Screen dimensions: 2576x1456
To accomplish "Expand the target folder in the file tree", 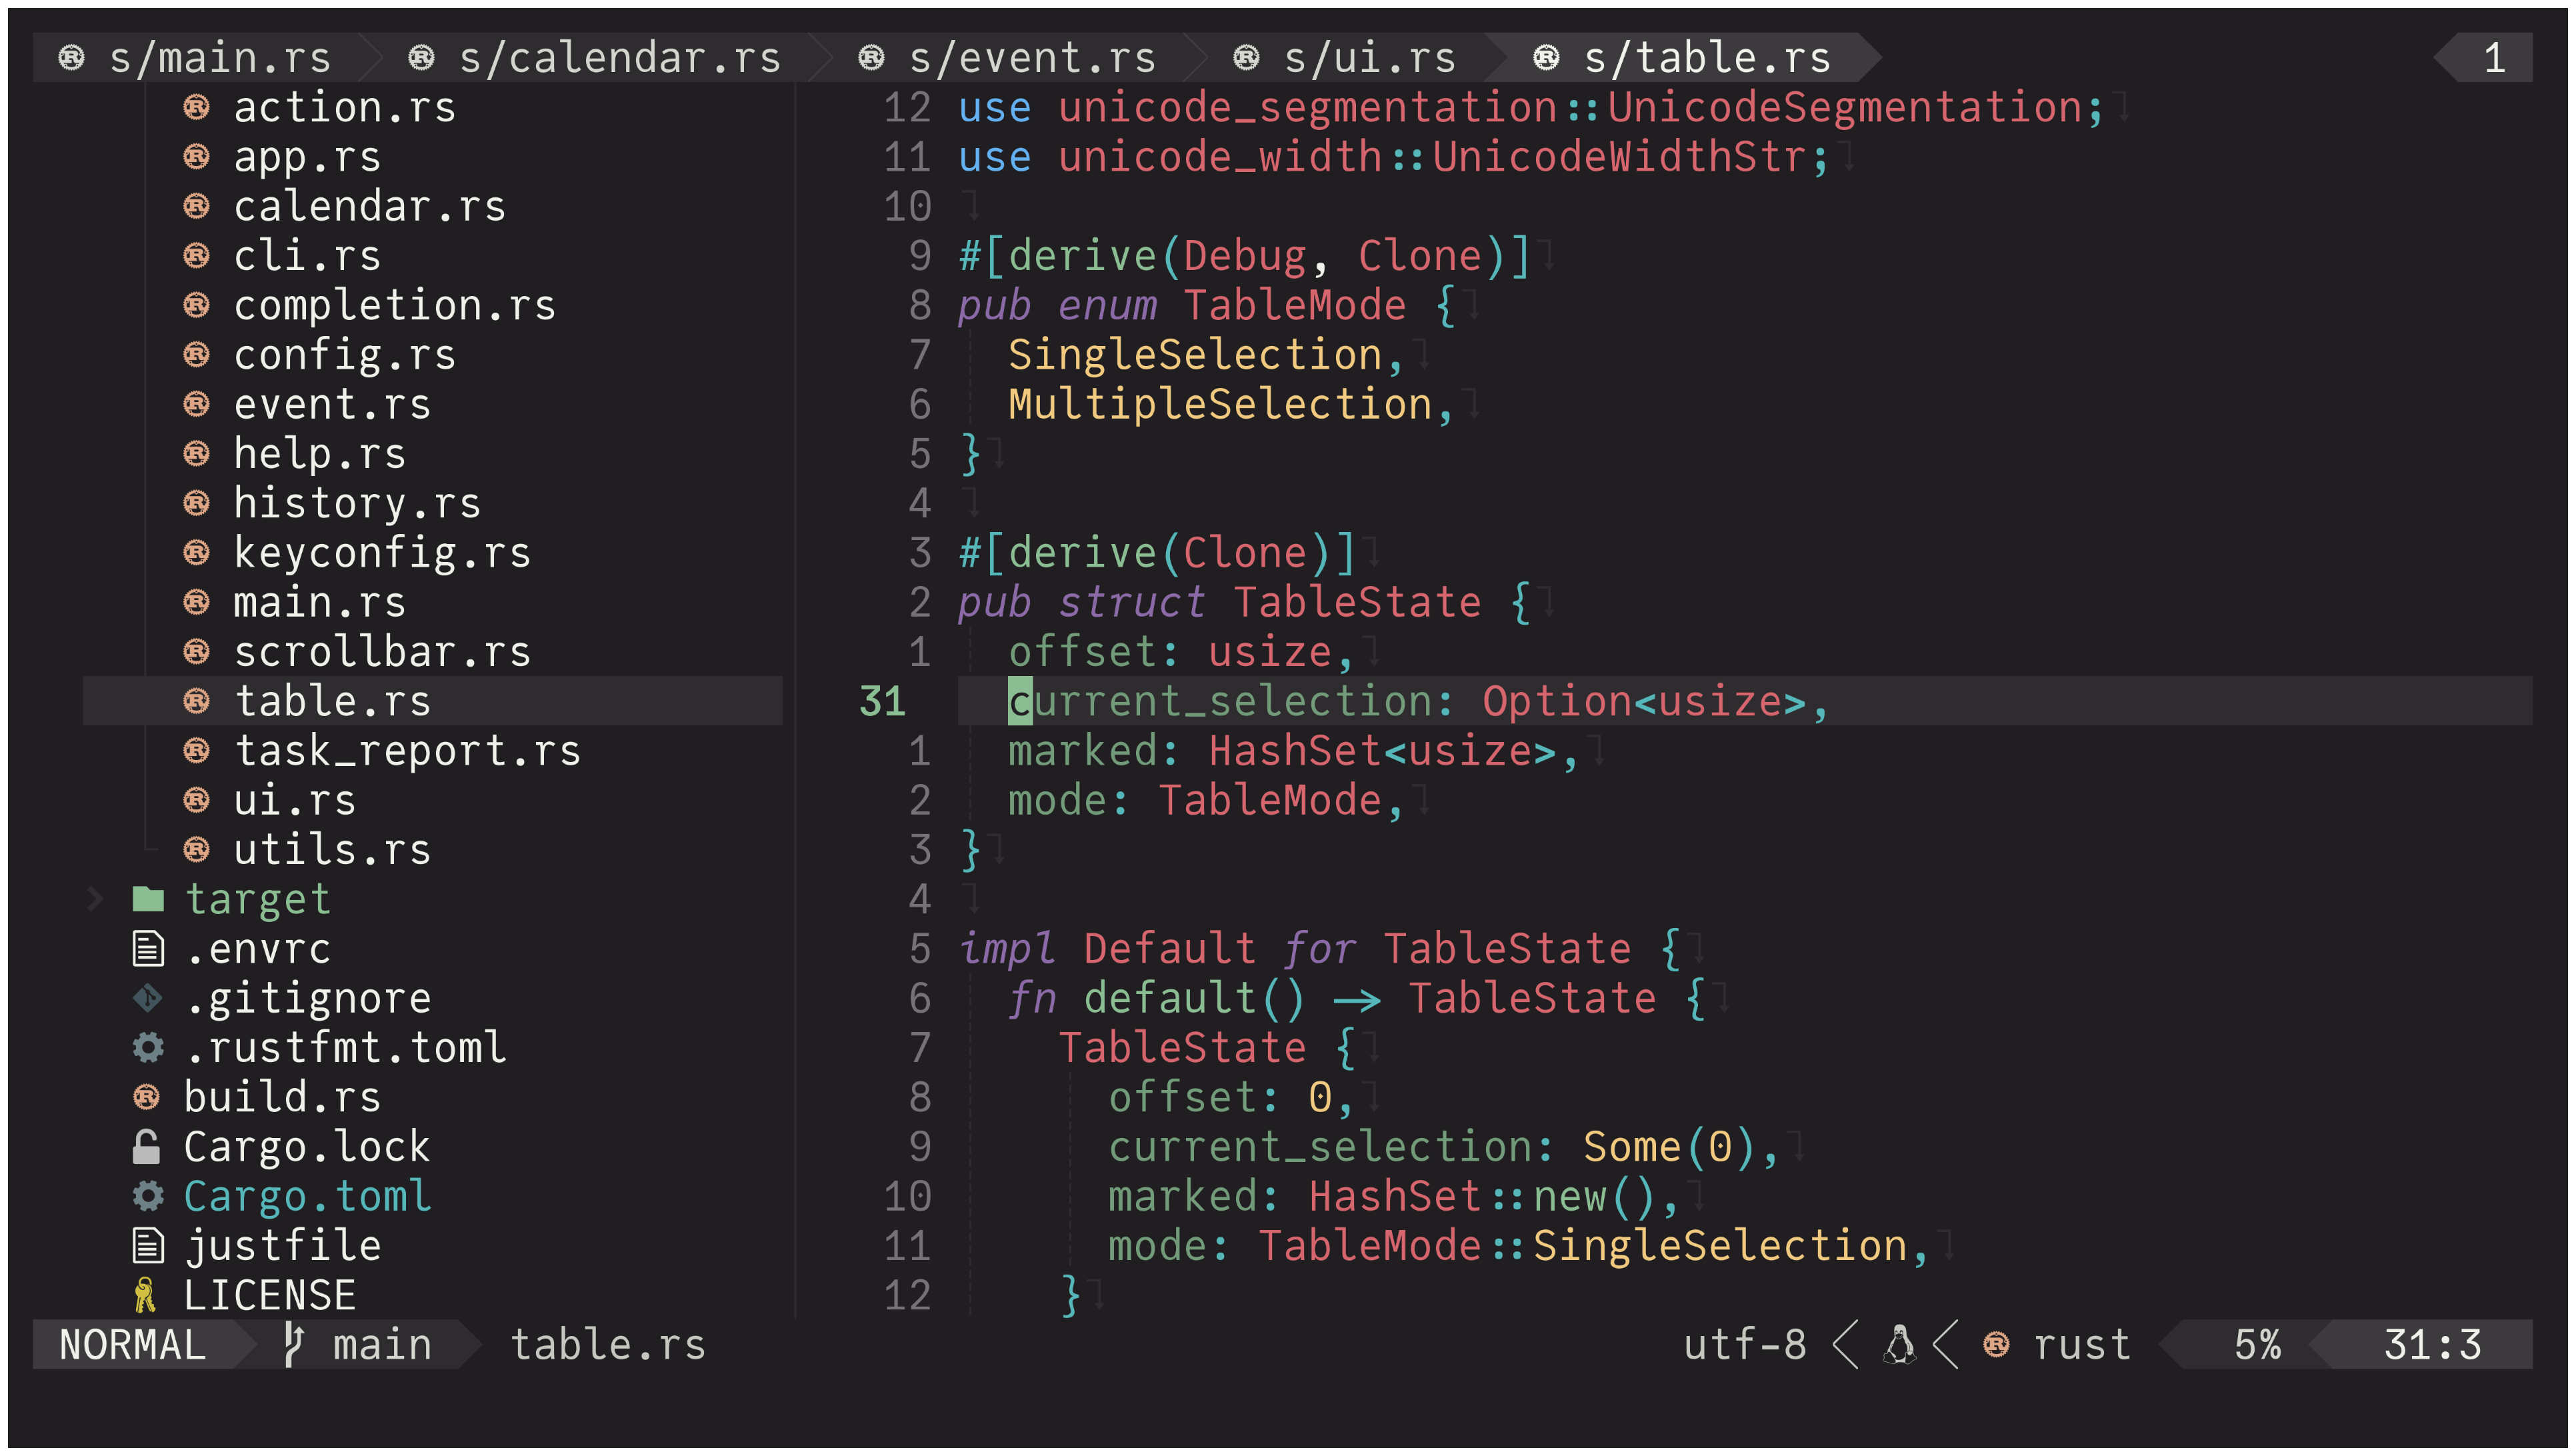I will (x=96, y=898).
